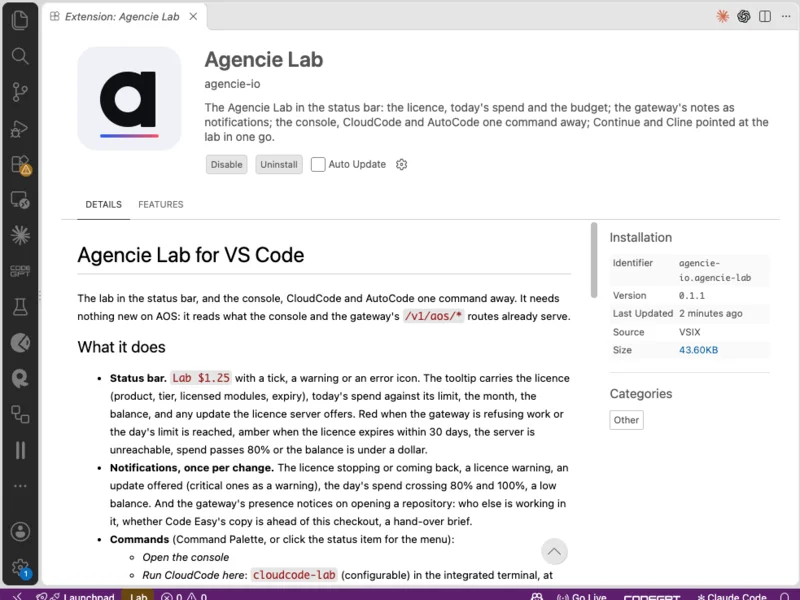The width and height of the screenshot is (800, 600).
Task: Open the connected-squares extension view
Action: click(20, 414)
